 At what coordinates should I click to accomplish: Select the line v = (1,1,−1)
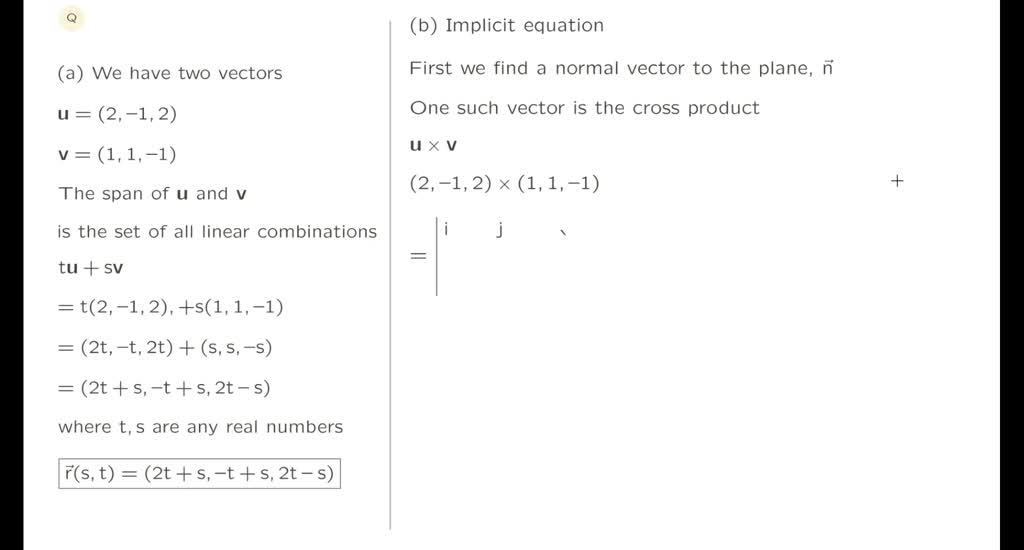(117, 154)
